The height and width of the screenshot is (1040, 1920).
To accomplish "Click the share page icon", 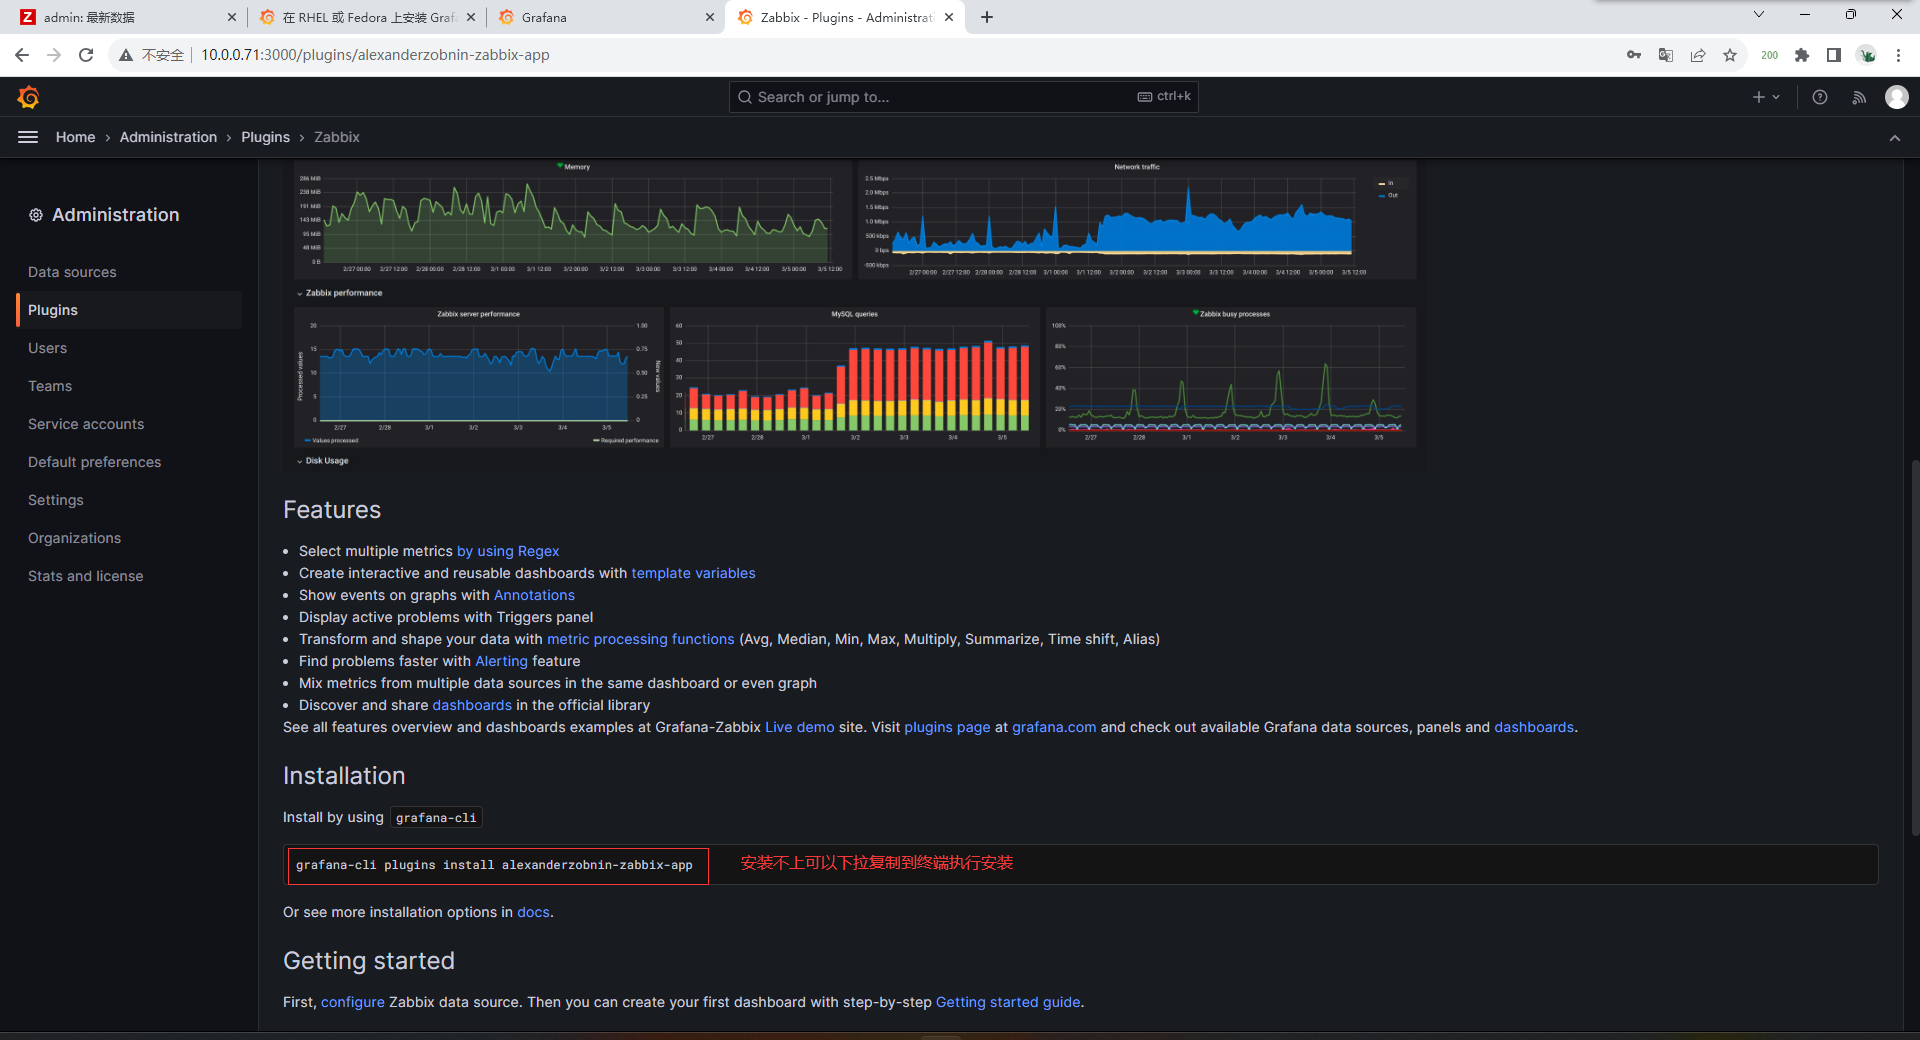I will pyautogui.click(x=1698, y=55).
